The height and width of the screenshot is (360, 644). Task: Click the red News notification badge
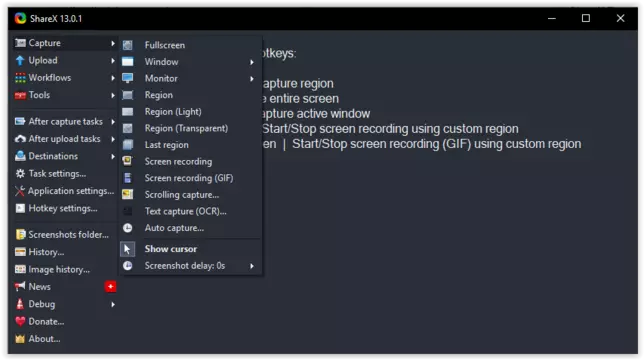110,287
